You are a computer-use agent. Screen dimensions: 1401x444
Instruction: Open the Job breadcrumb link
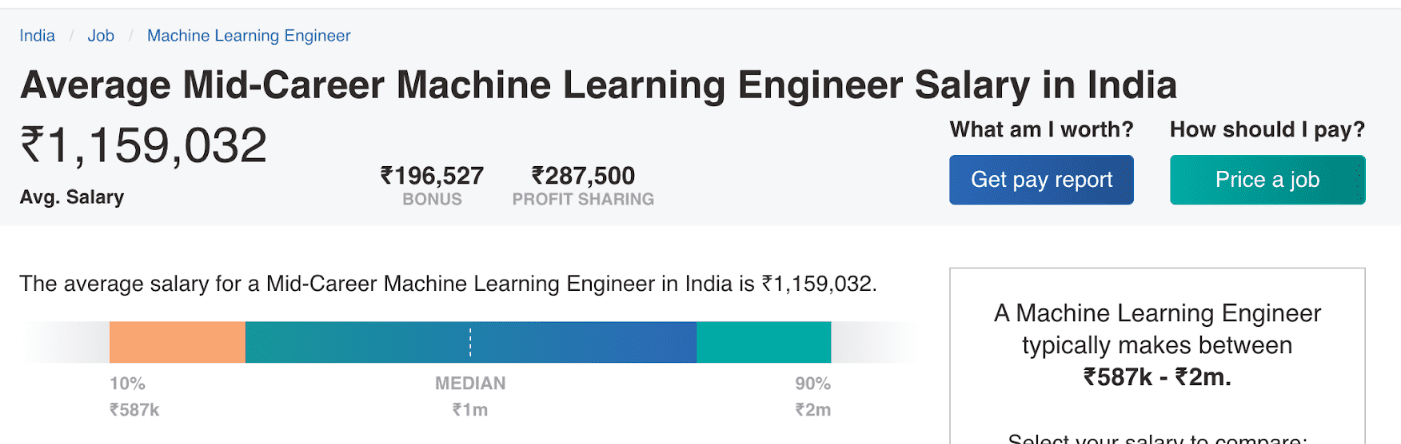coord(101,36)
